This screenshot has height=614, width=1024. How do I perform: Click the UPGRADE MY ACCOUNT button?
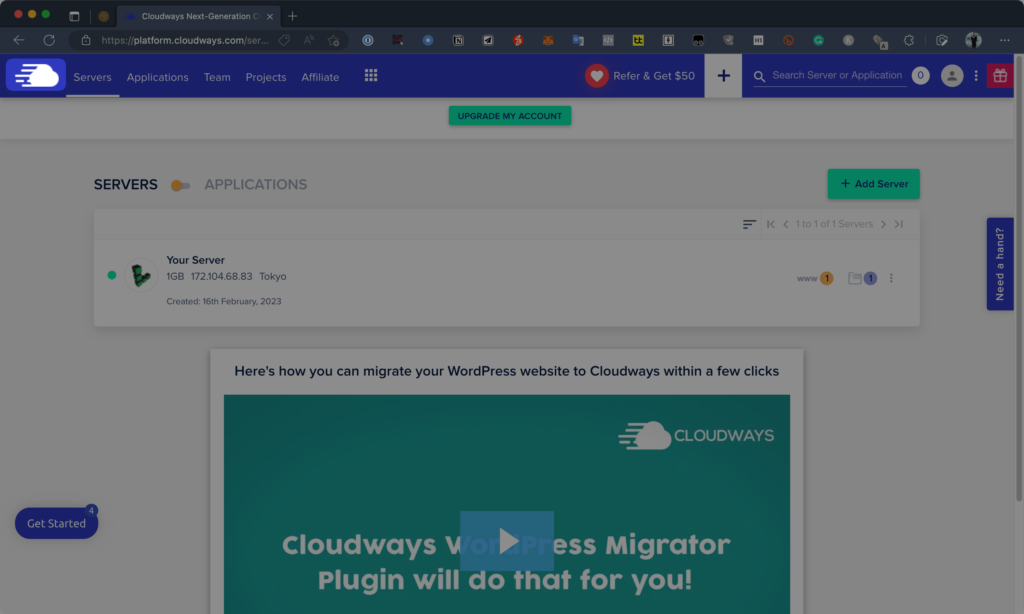click(509, 116)
